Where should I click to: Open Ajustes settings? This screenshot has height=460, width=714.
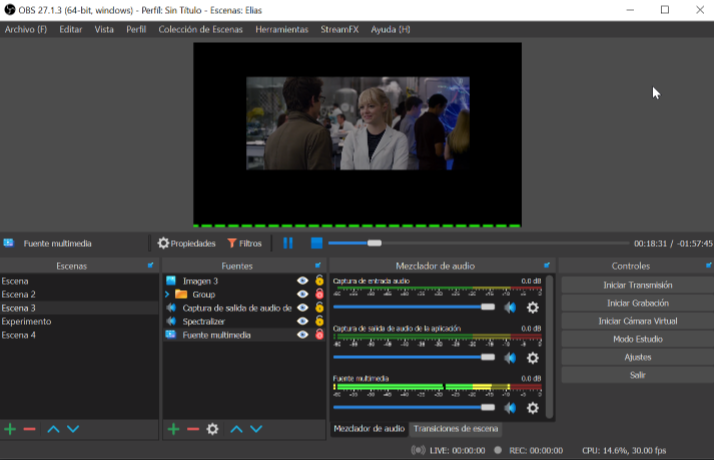pos(638,357)
